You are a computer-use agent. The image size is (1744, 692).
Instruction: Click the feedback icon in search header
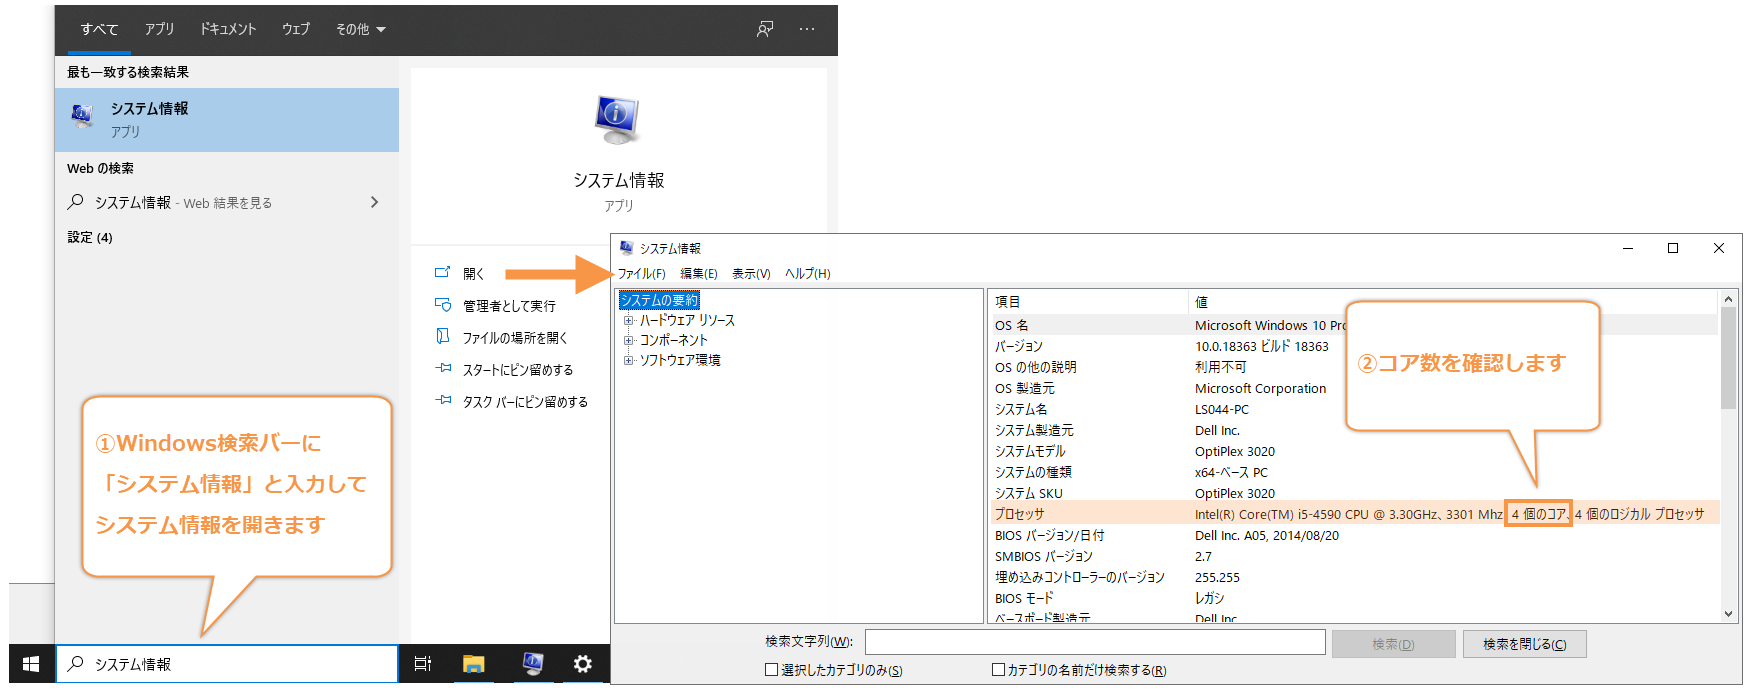point(765,29)
